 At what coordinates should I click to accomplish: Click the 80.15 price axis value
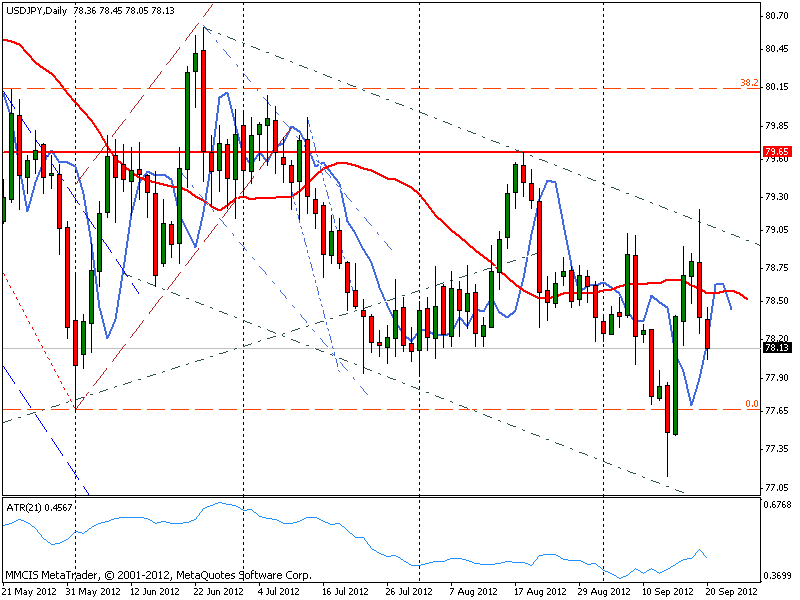click(x=777, y=87)
